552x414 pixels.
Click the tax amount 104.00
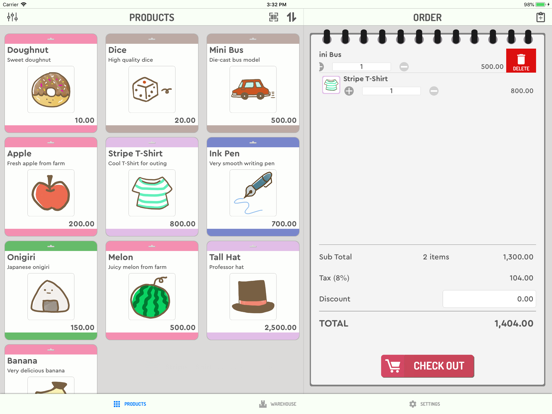[x=521, y=278]
